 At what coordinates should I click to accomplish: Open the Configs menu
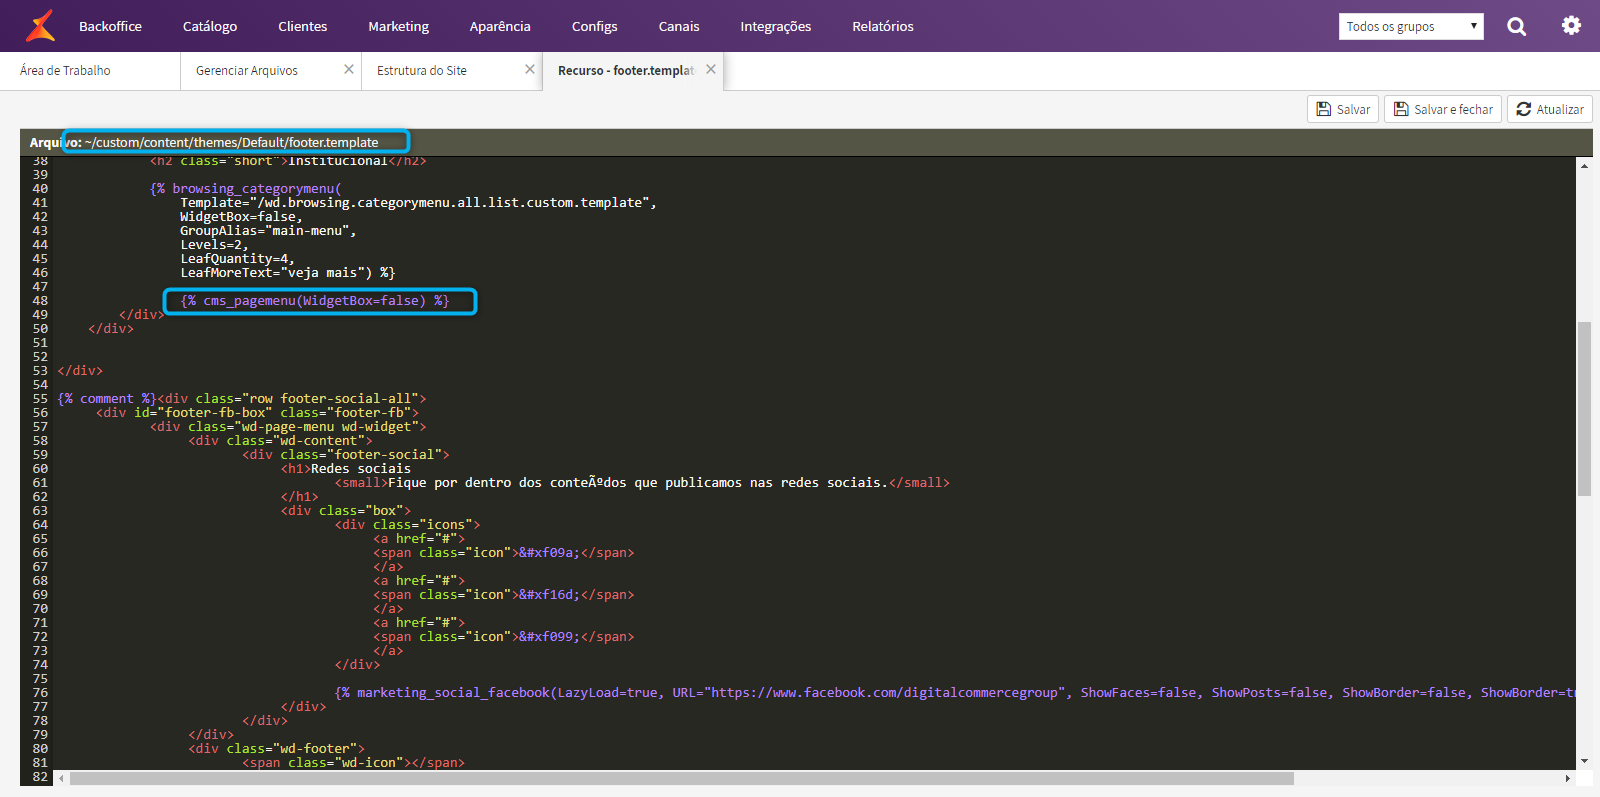594,26
